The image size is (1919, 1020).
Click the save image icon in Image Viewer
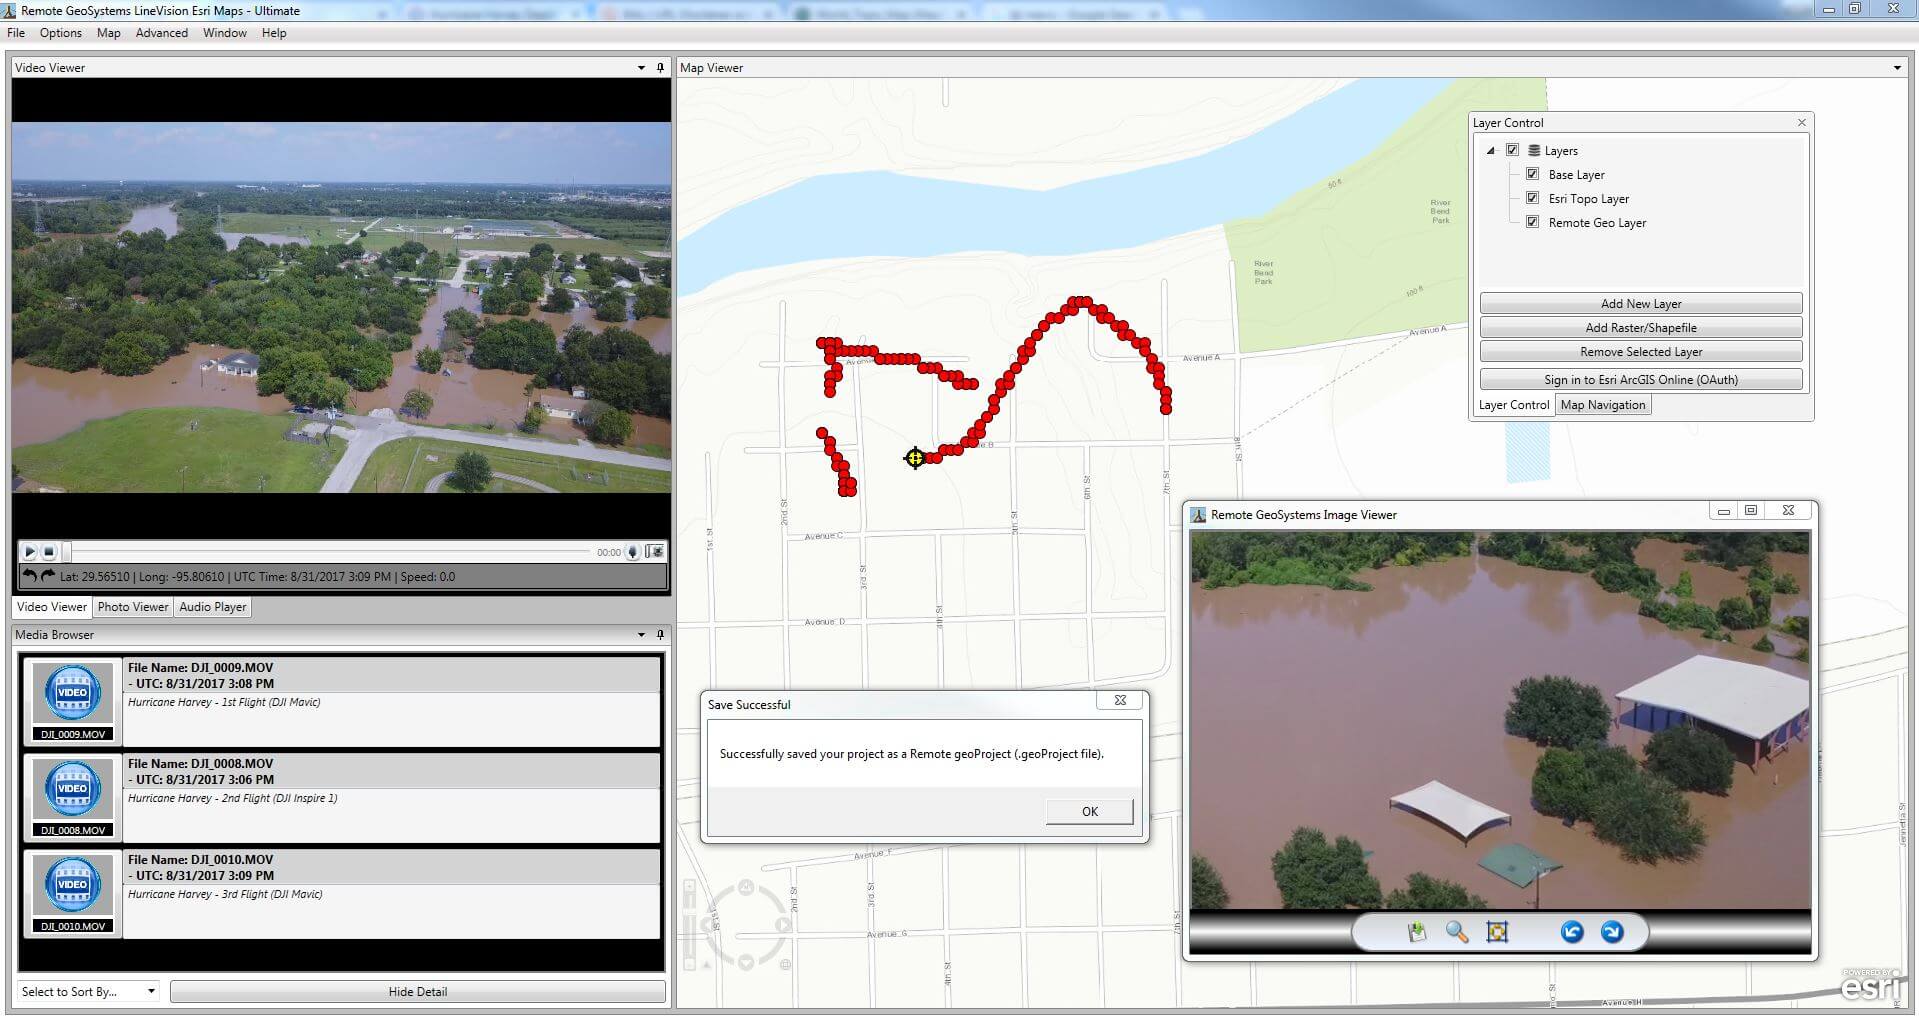point(1416,932)
